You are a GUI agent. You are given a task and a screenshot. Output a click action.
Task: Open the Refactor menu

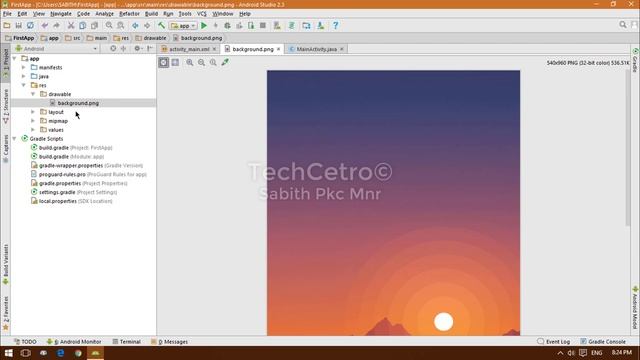pyautogui.click(x=129, y=13)
